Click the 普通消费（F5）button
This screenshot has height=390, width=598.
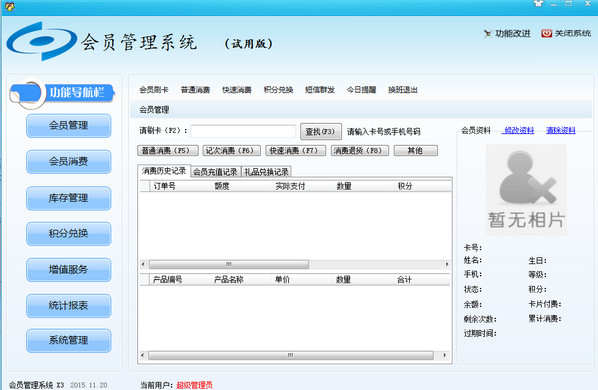[x=168, y=151]
